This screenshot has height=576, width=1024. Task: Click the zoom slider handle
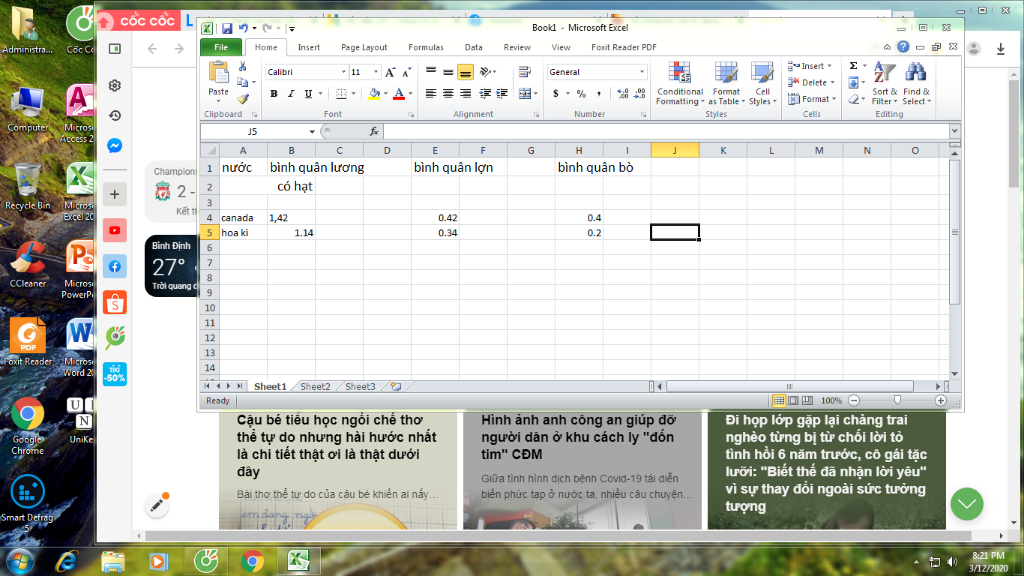click(896, 400)
